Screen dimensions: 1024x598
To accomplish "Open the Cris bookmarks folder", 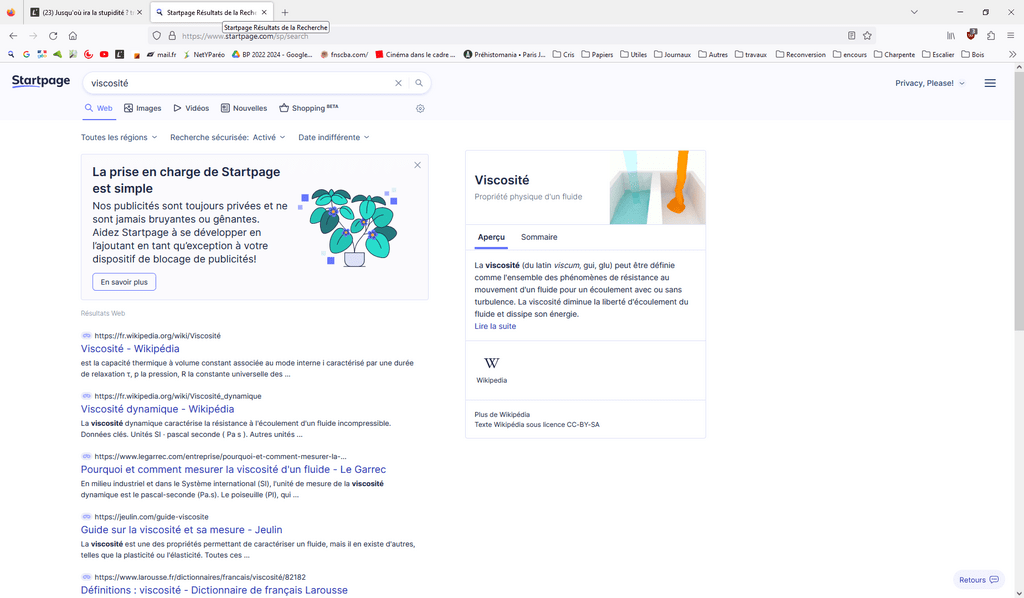I will 564,54.
